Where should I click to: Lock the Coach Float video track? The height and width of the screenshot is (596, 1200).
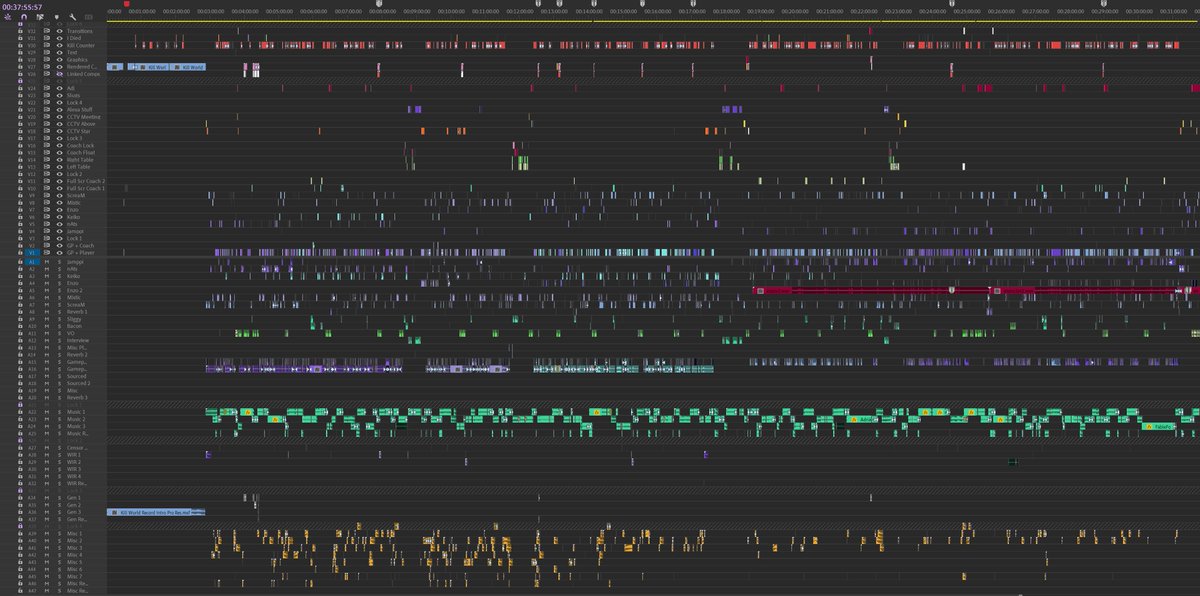click(x=20, y=152)
